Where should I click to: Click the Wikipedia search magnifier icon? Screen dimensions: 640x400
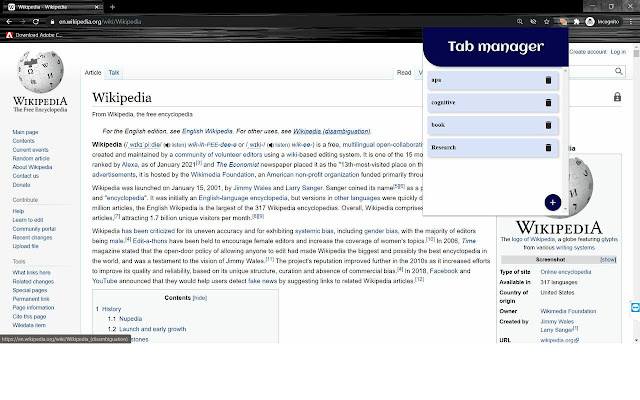(x=619, y=71)
